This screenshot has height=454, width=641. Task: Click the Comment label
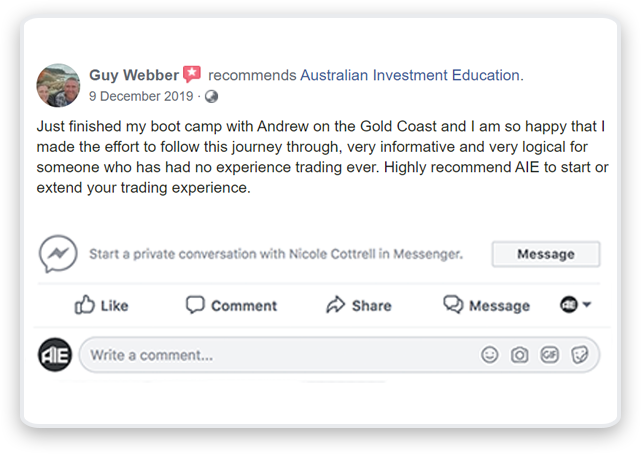click(x=244, y=306)
